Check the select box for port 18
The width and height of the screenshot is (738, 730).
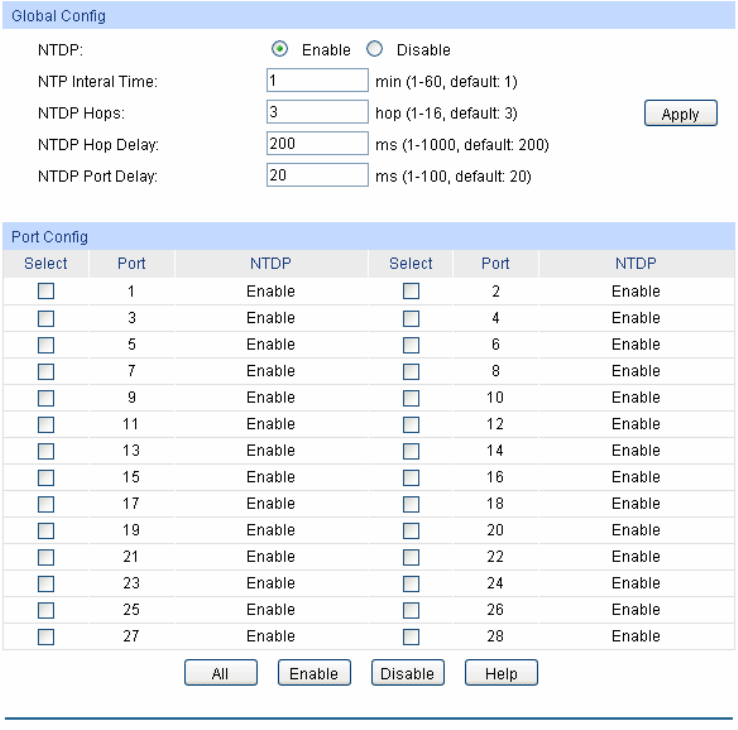pyautogui.click(x=411, y=504)
